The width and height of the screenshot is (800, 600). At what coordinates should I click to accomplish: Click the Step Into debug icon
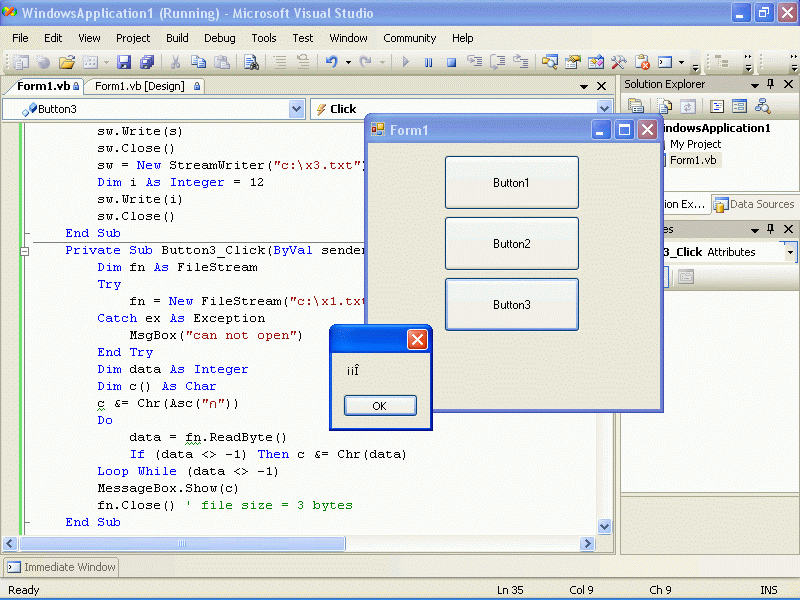pyautogui.click(x=474, y=62)
